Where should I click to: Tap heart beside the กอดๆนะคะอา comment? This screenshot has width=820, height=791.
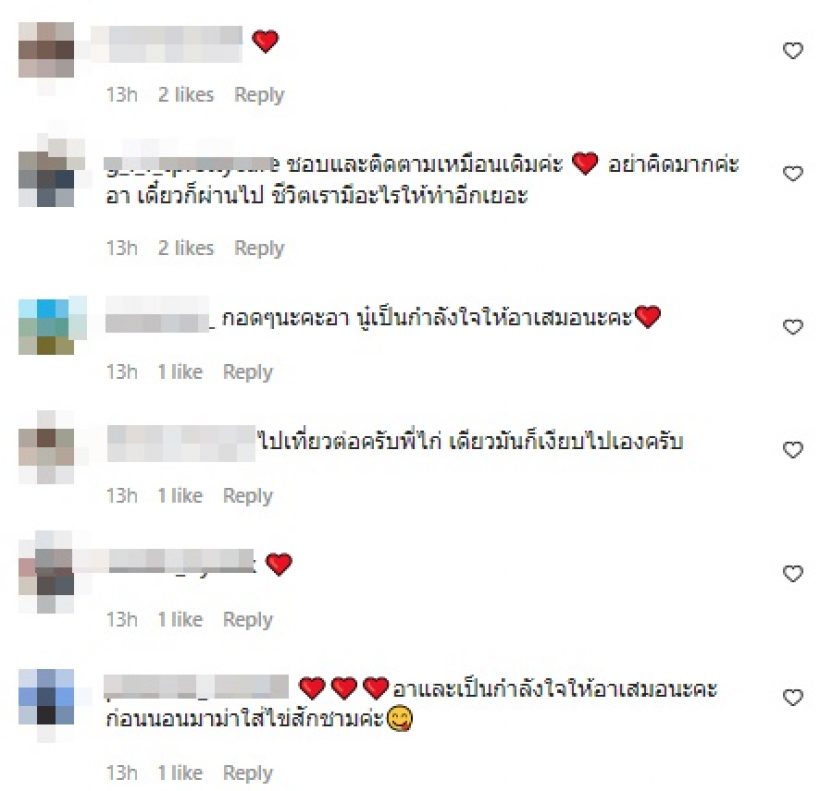point(793,327)
